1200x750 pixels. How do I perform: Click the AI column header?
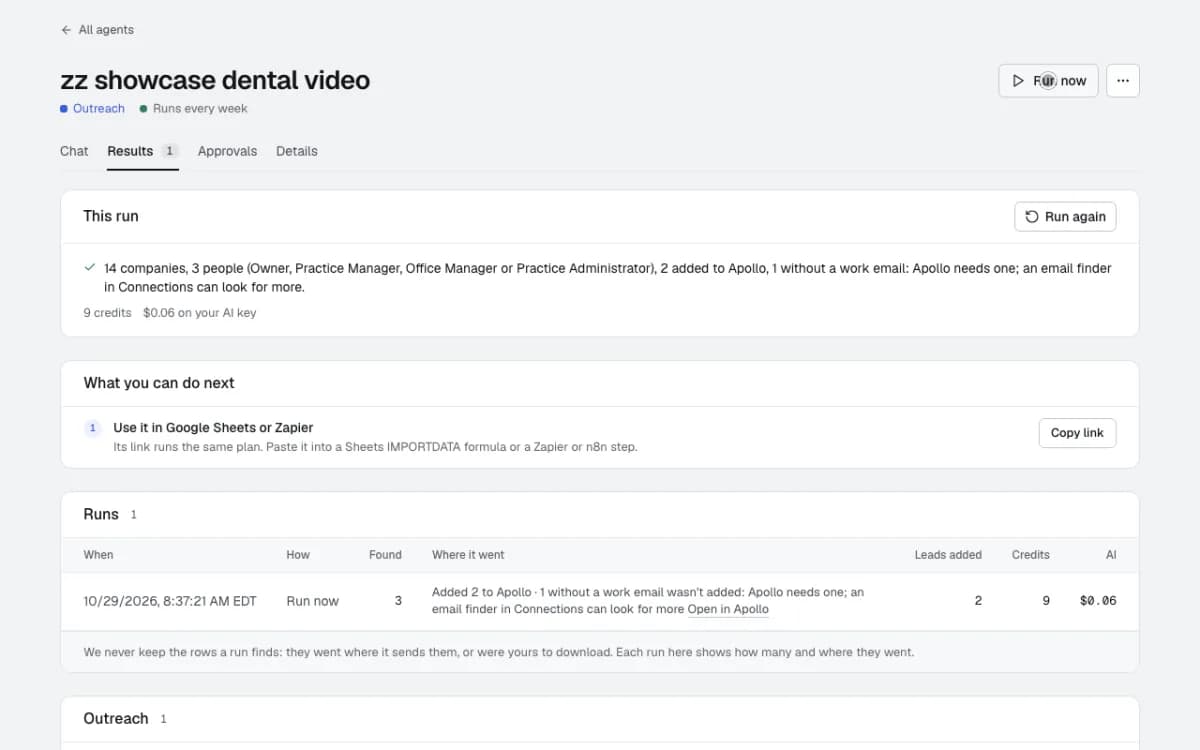[1111, 555]
